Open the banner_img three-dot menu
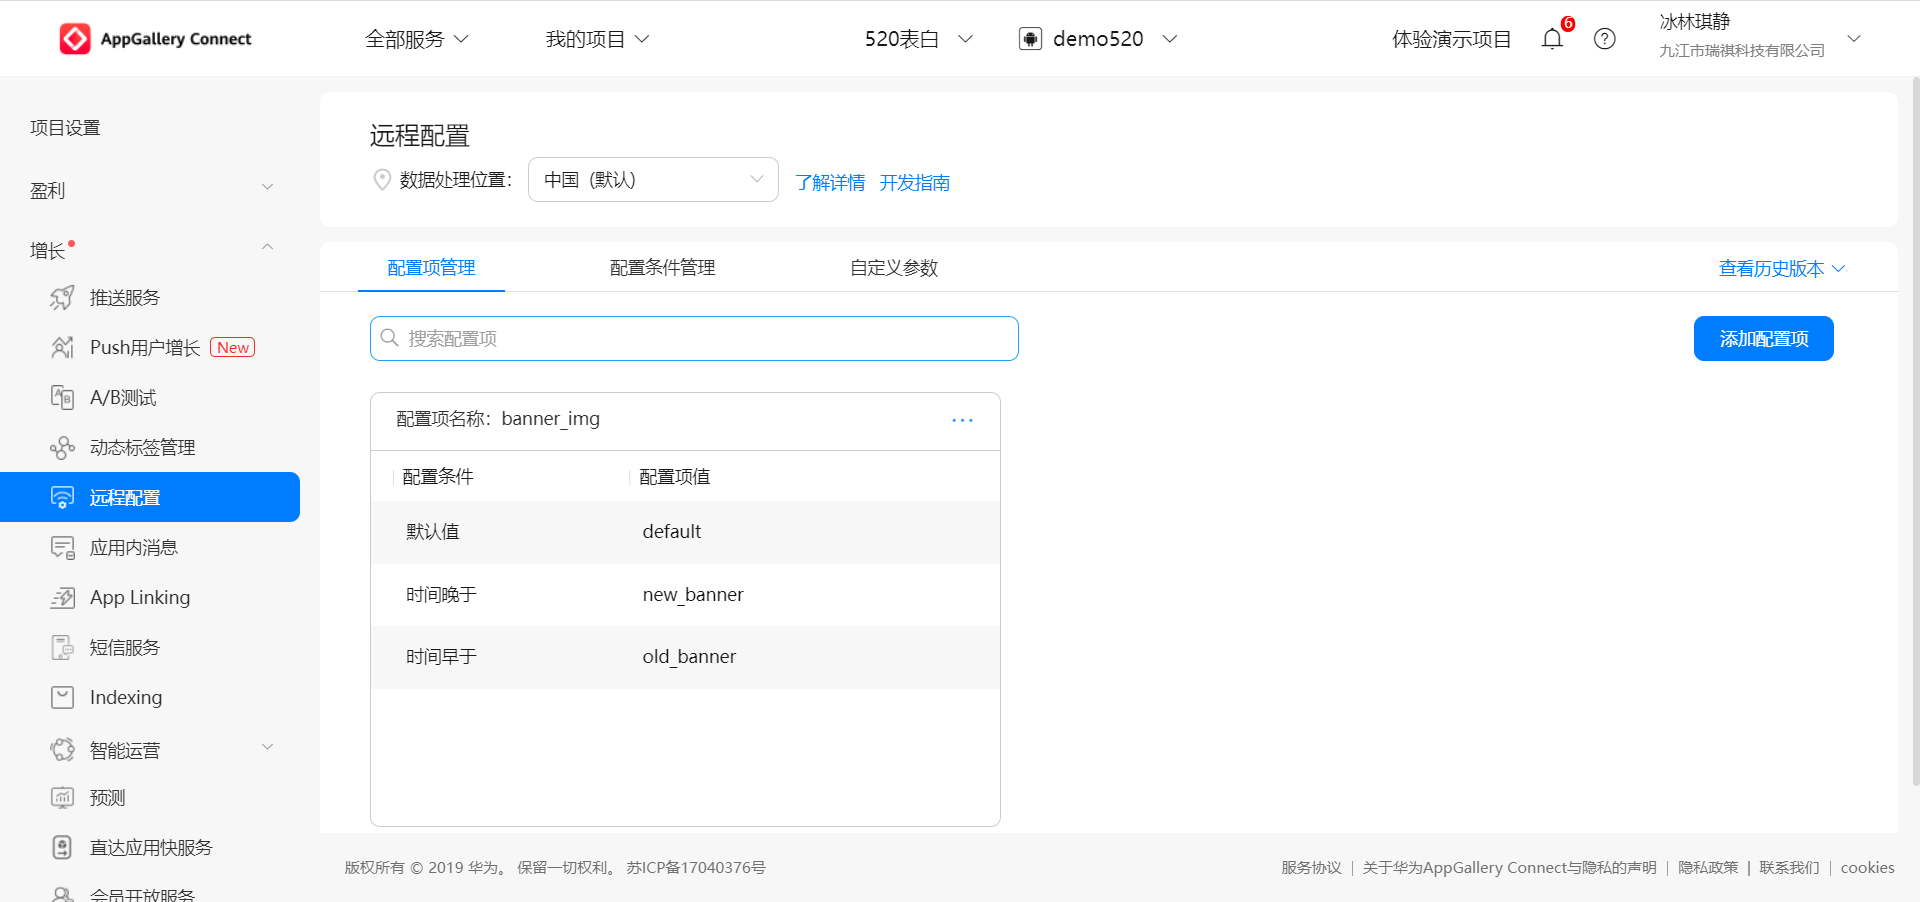The width and height of the screenshot is (1920, 902). pyautogui.click(x=962, y=420)
